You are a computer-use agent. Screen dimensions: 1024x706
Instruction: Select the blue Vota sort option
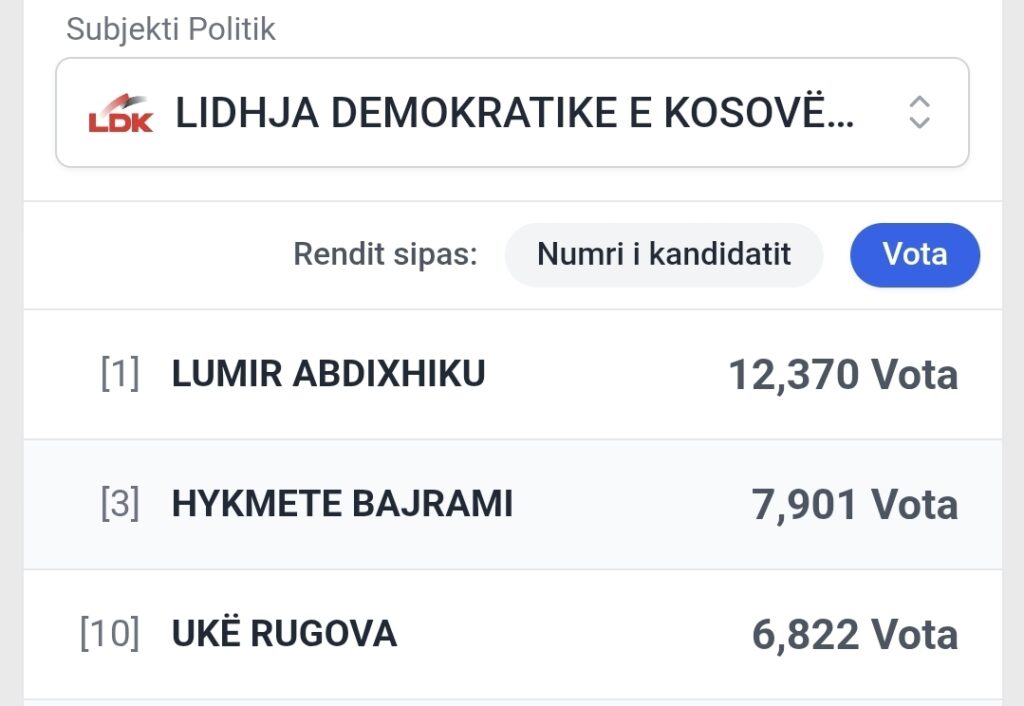[914, 254]
